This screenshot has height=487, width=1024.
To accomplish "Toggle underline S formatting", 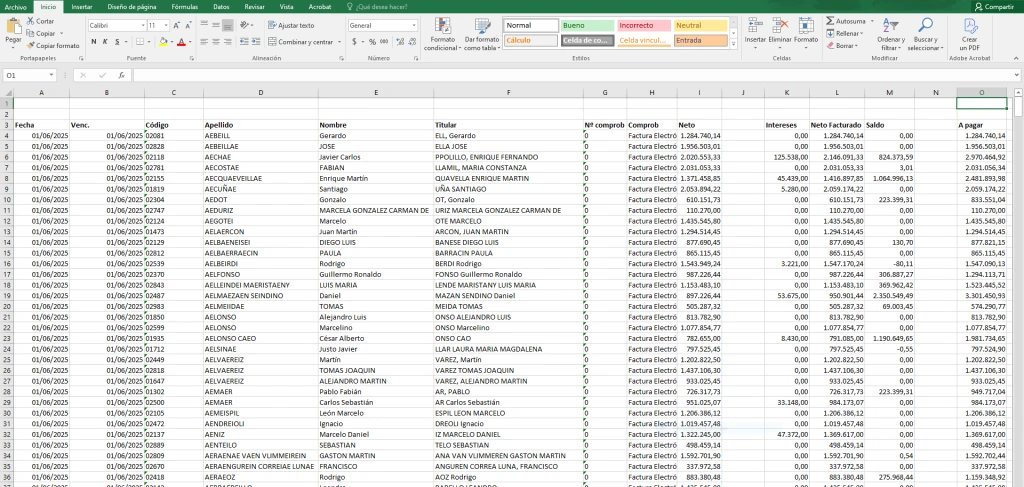I will tap(117, 42).
